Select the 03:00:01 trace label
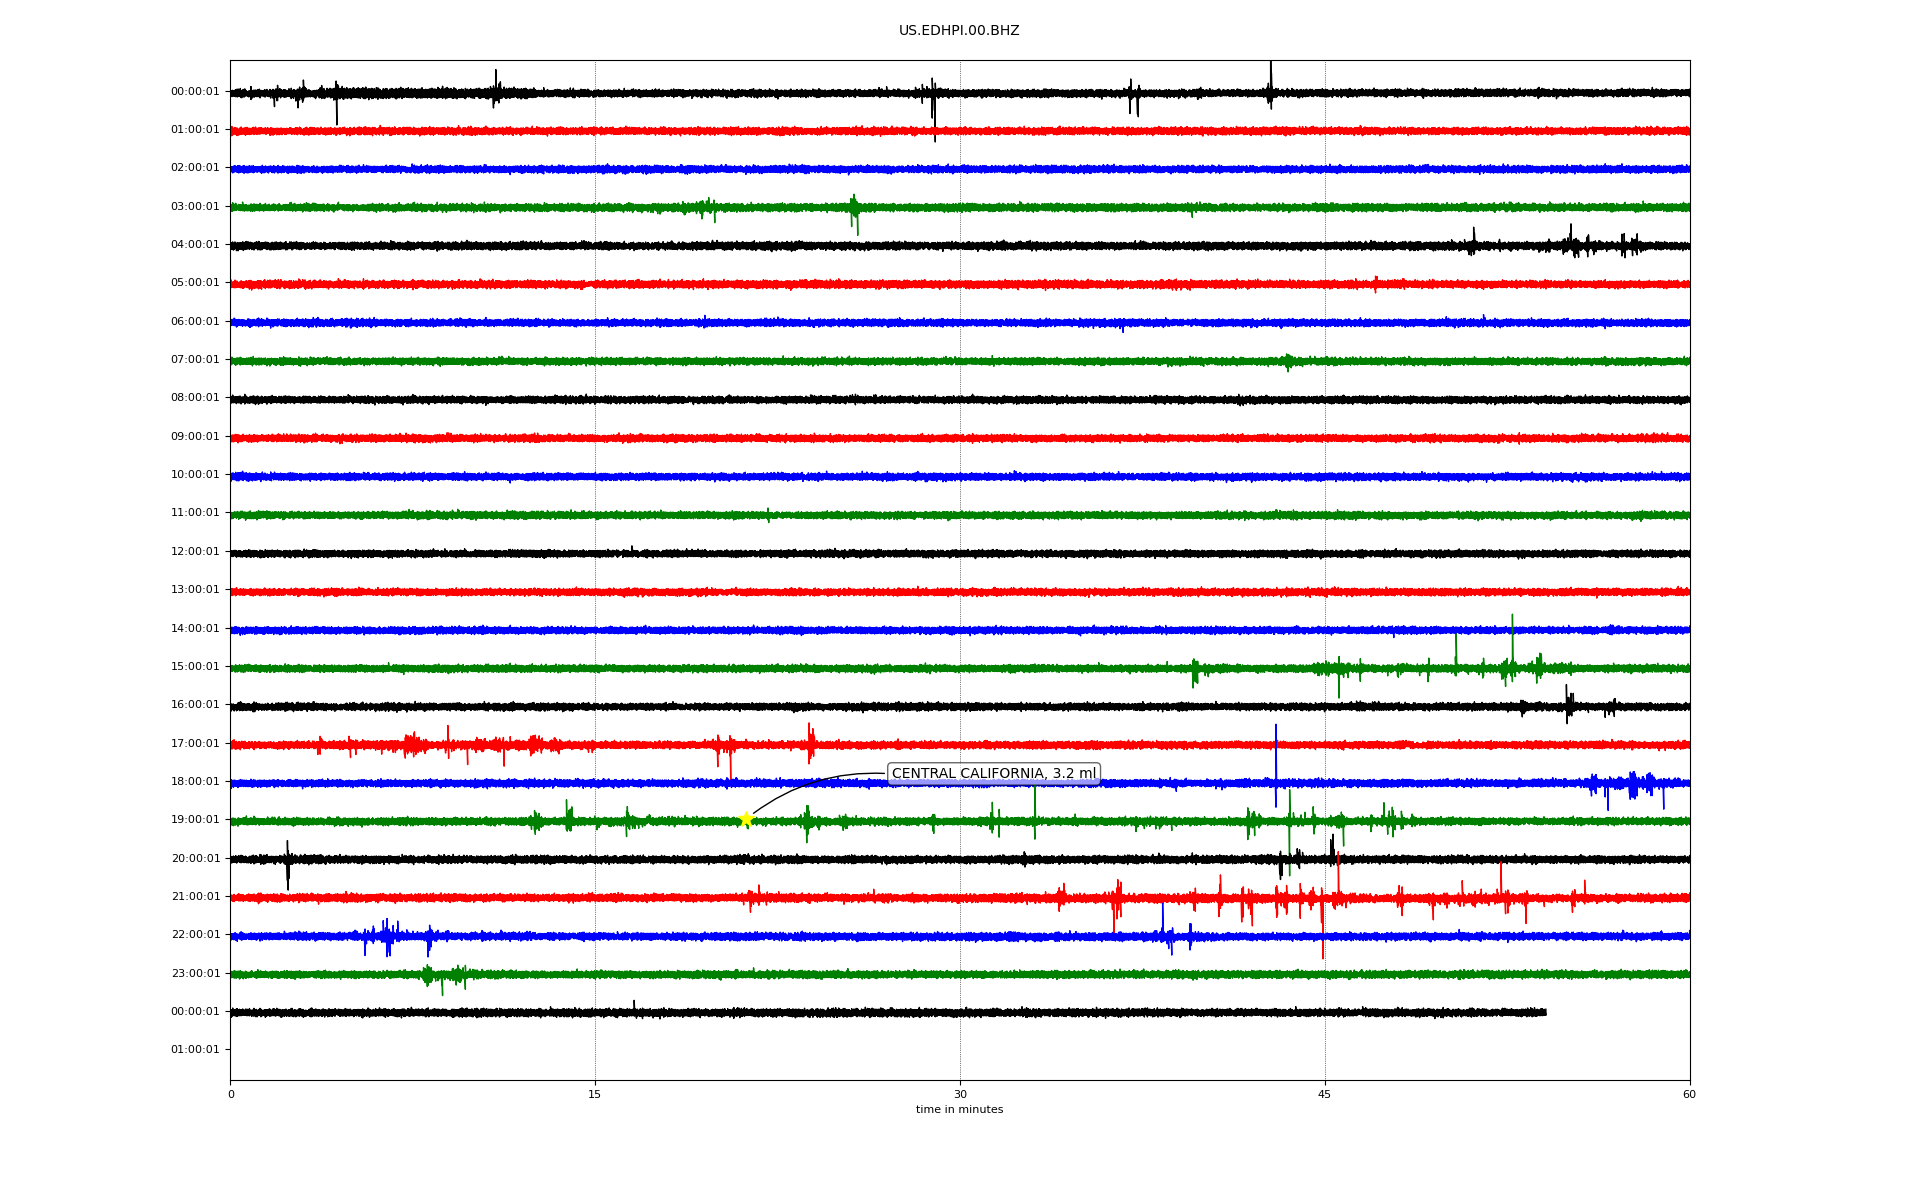 (195, 207)
